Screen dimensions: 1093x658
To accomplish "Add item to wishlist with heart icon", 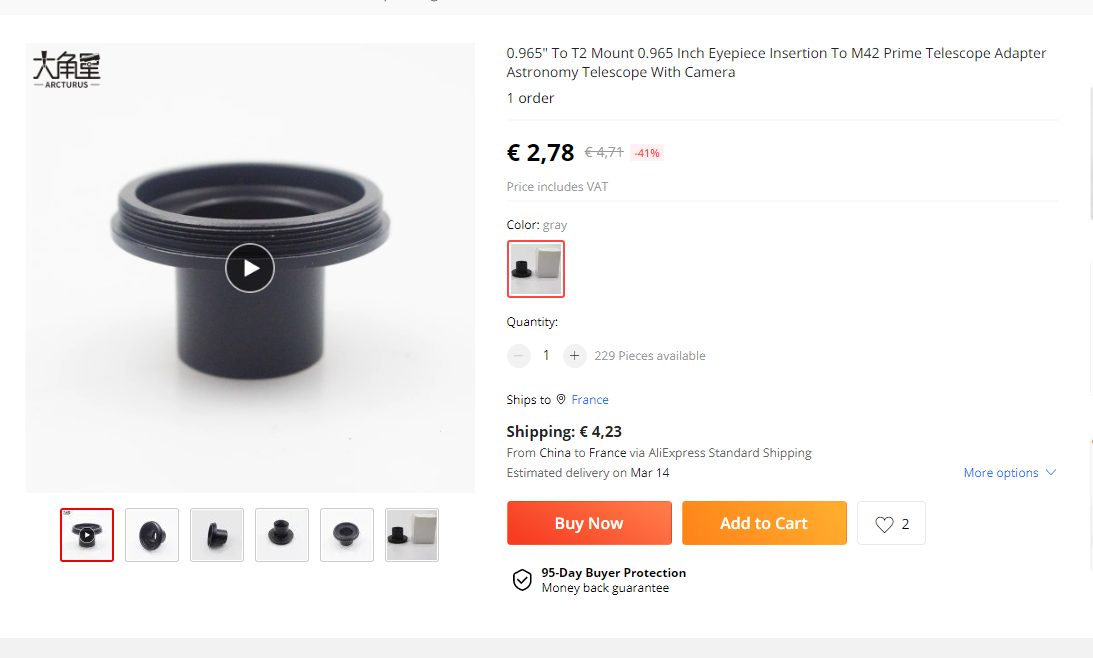I will tap(884, 524).
